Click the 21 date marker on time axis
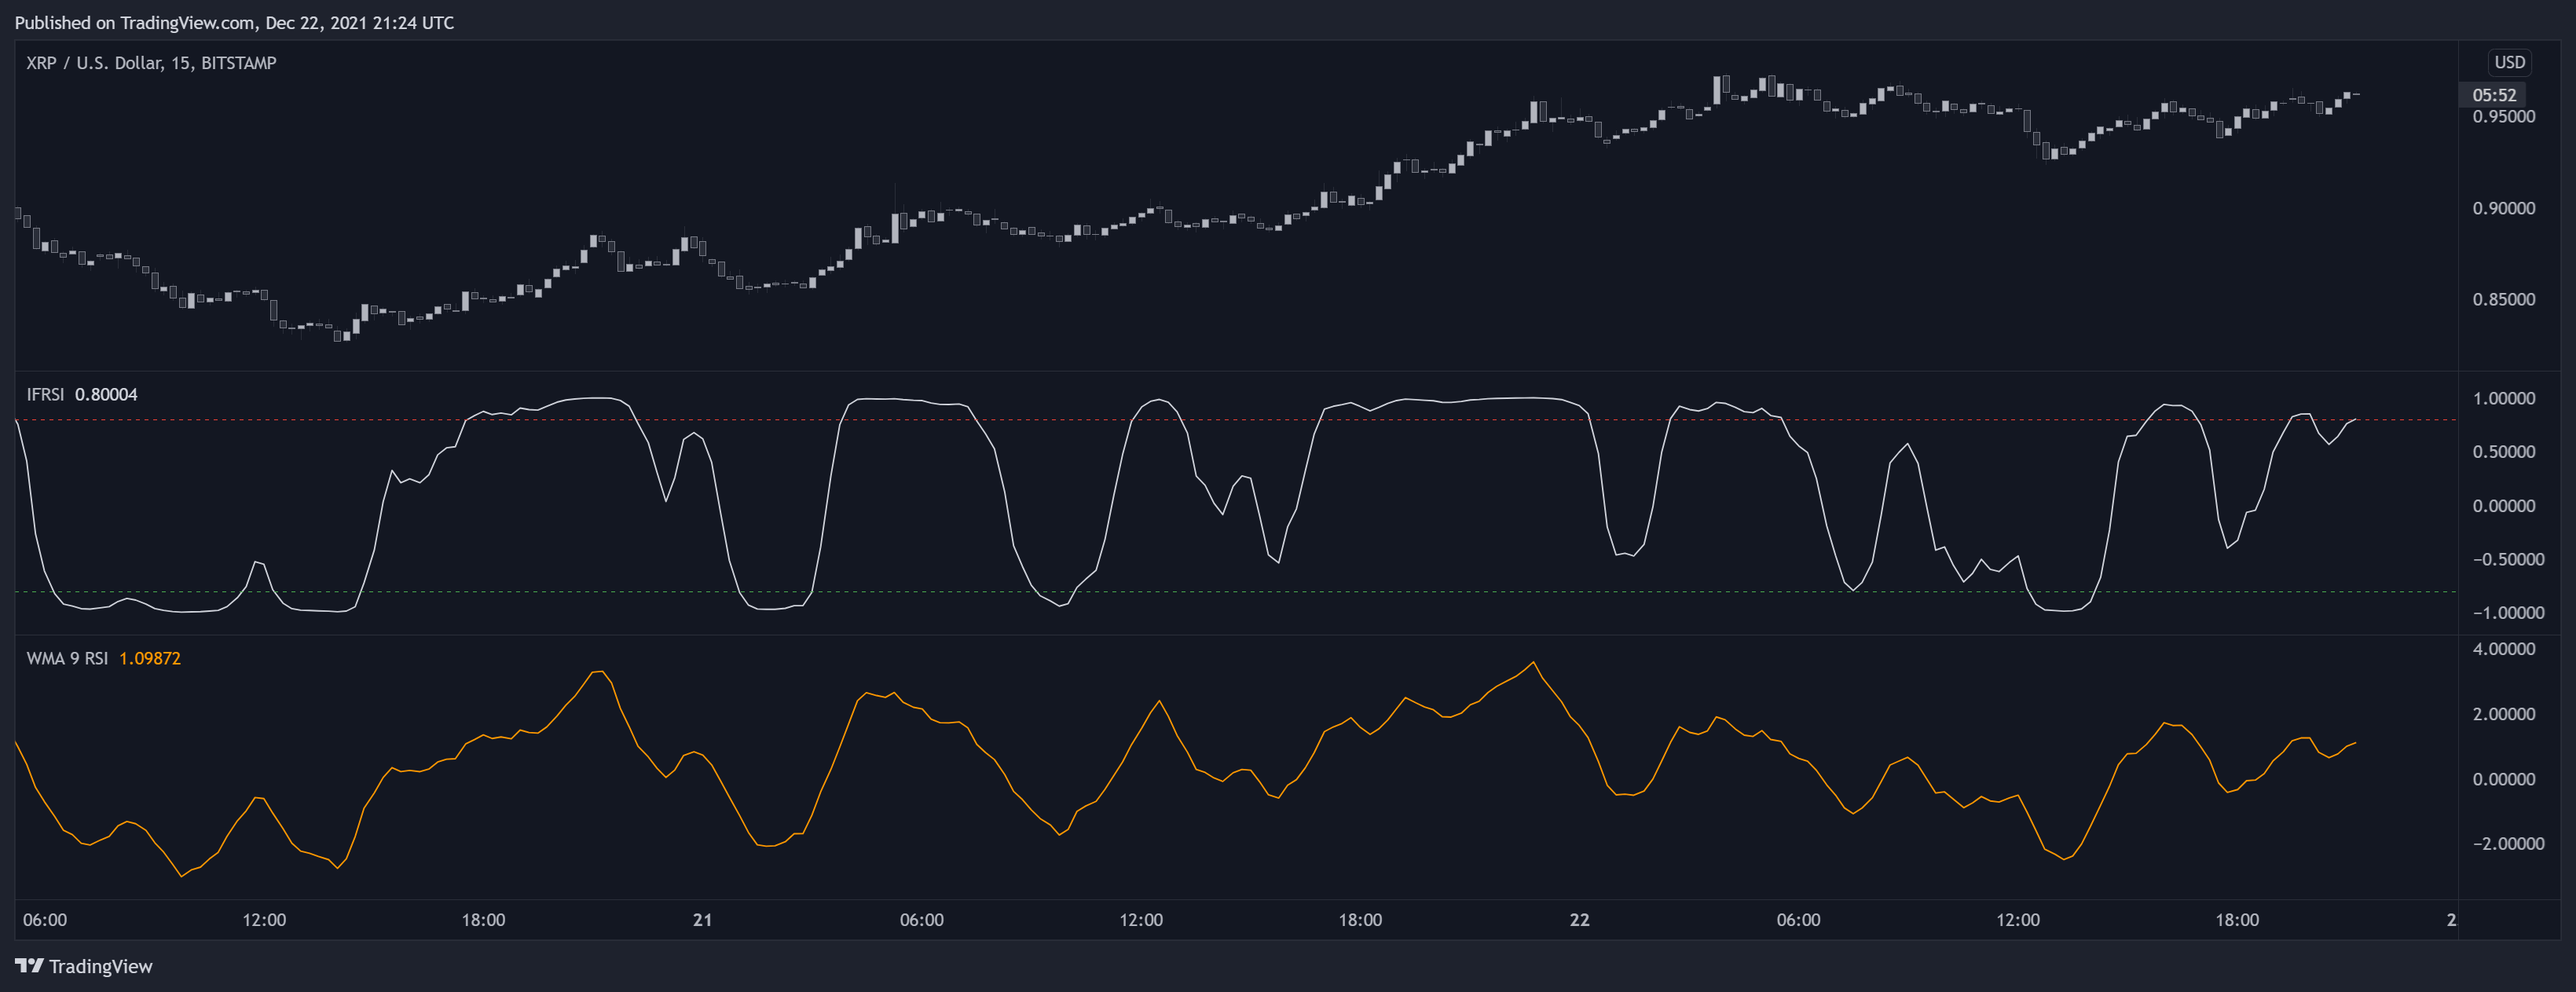The width and height of the screenshot is (2576, 992). point(703,919)
